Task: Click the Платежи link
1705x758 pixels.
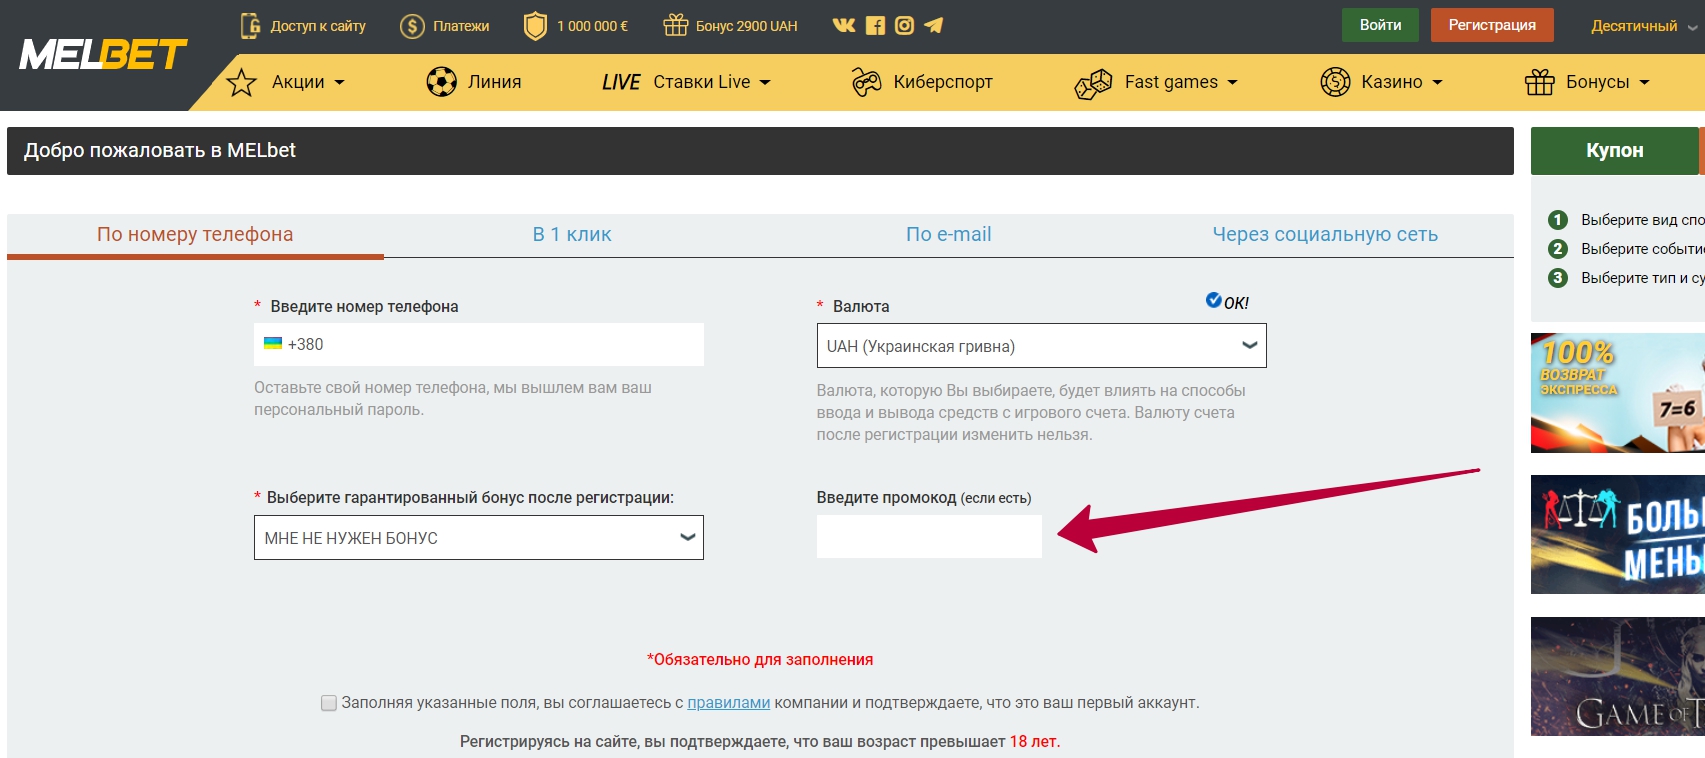Action: point(461,26)
